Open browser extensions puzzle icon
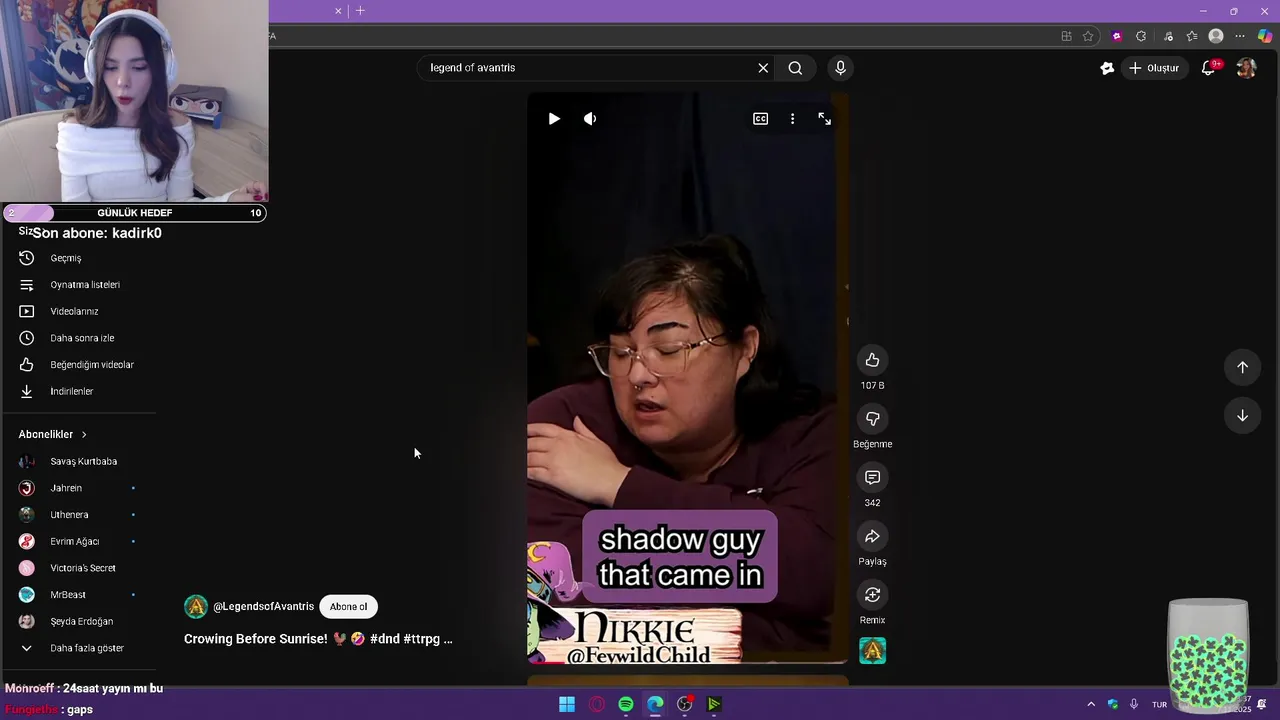This screenshot has height=720, width=1280. pos(1141,36)
